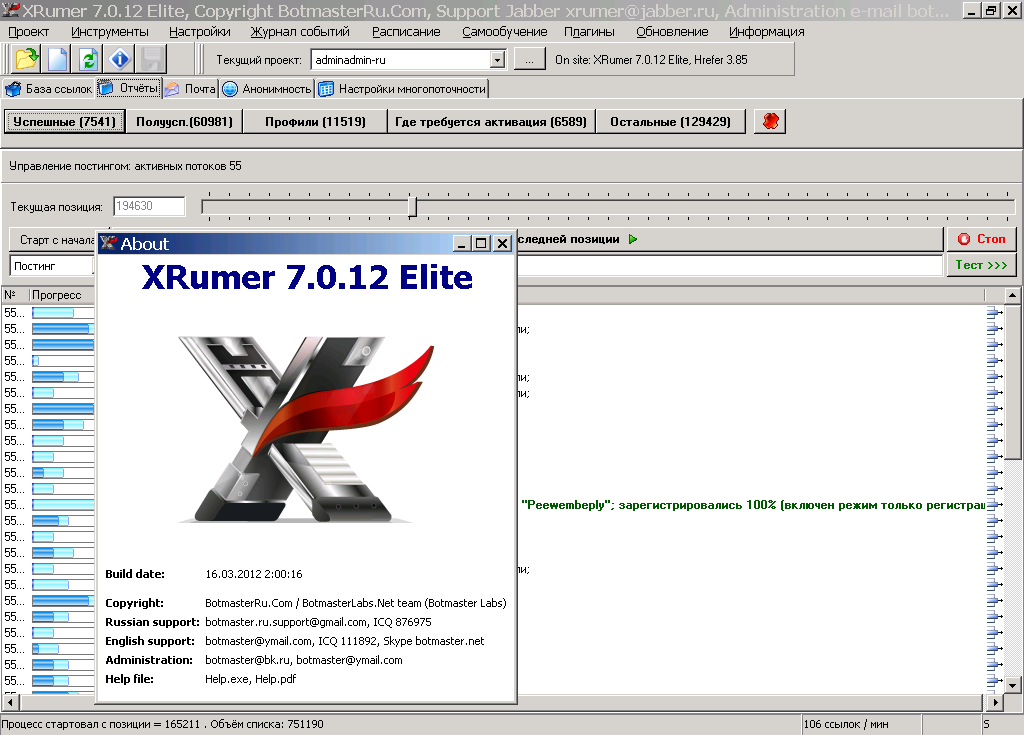
Task: Close the About dialog
Action: pos(502,244)
